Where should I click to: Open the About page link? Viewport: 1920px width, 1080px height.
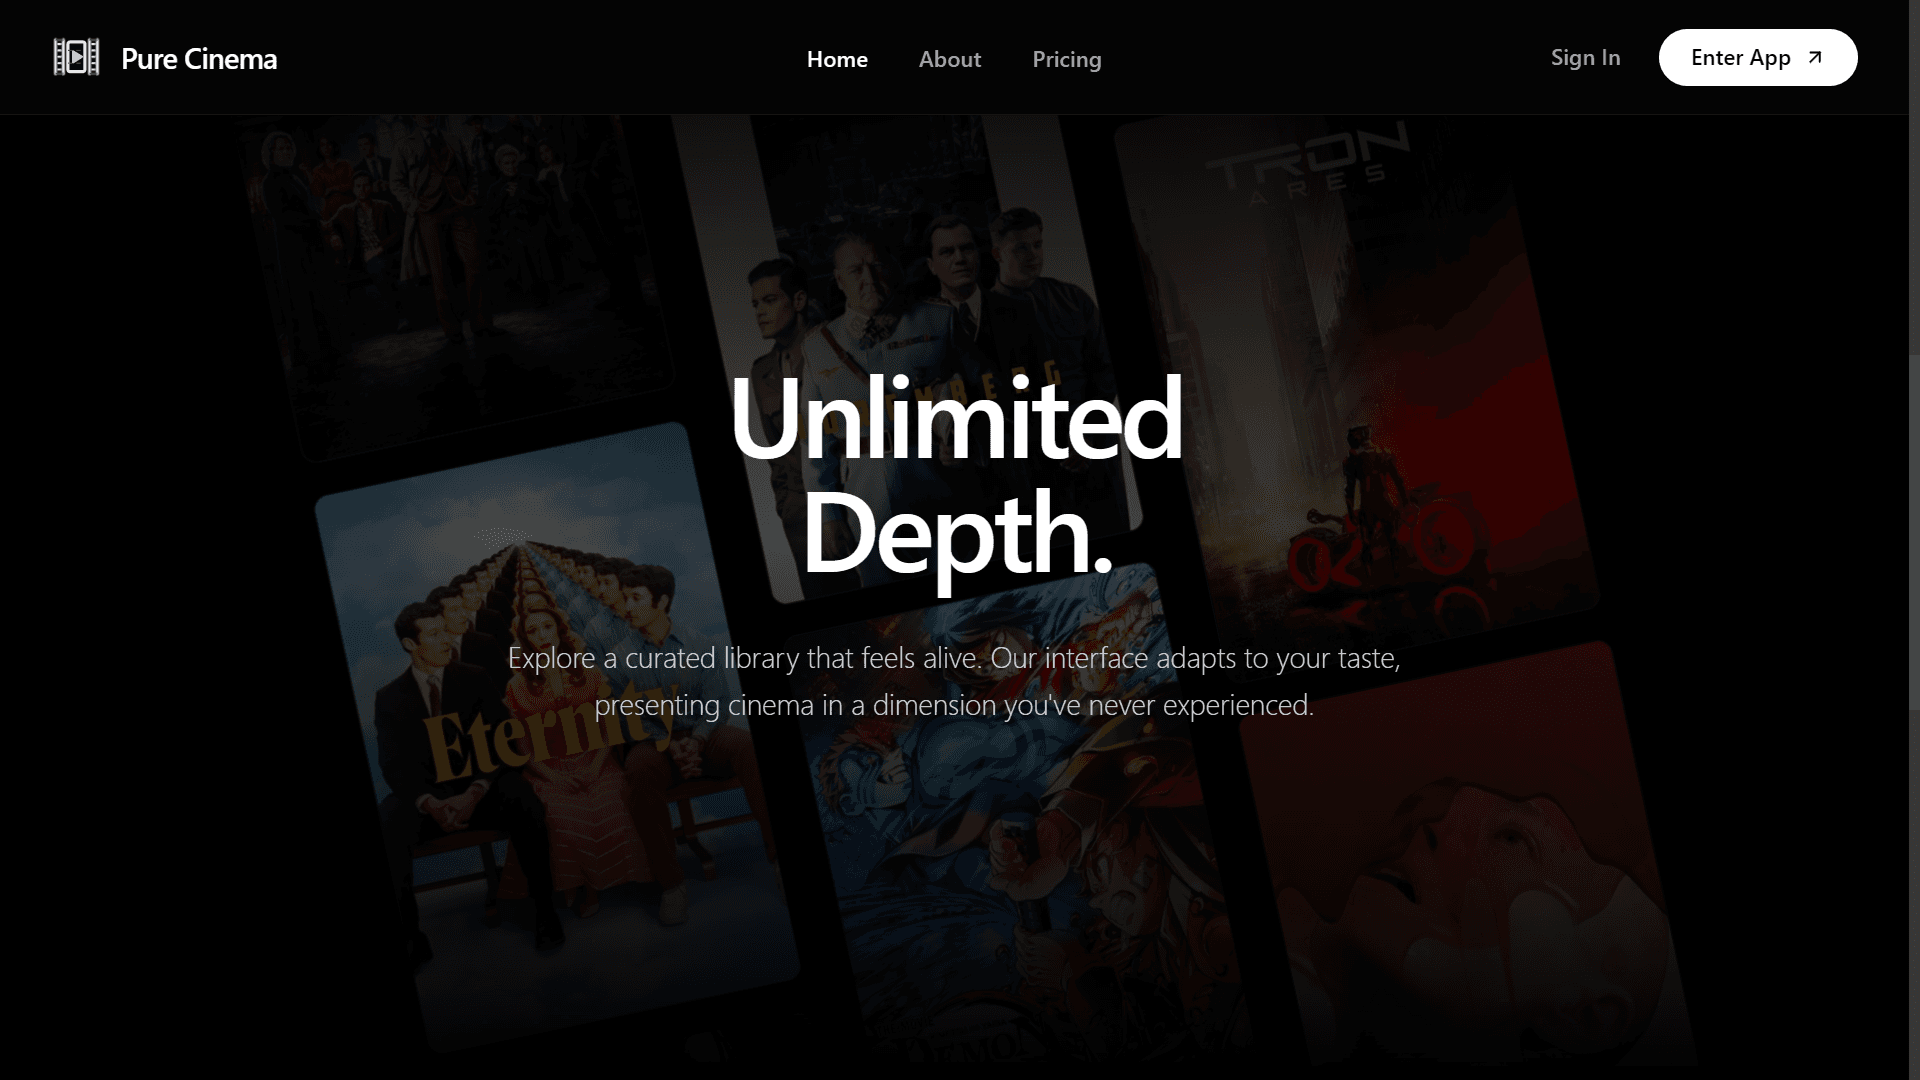(x=949, y=59)
